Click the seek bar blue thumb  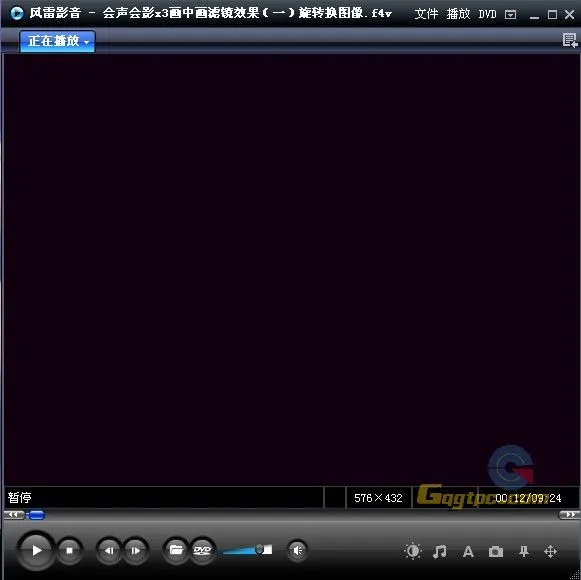tap(36, 515)
